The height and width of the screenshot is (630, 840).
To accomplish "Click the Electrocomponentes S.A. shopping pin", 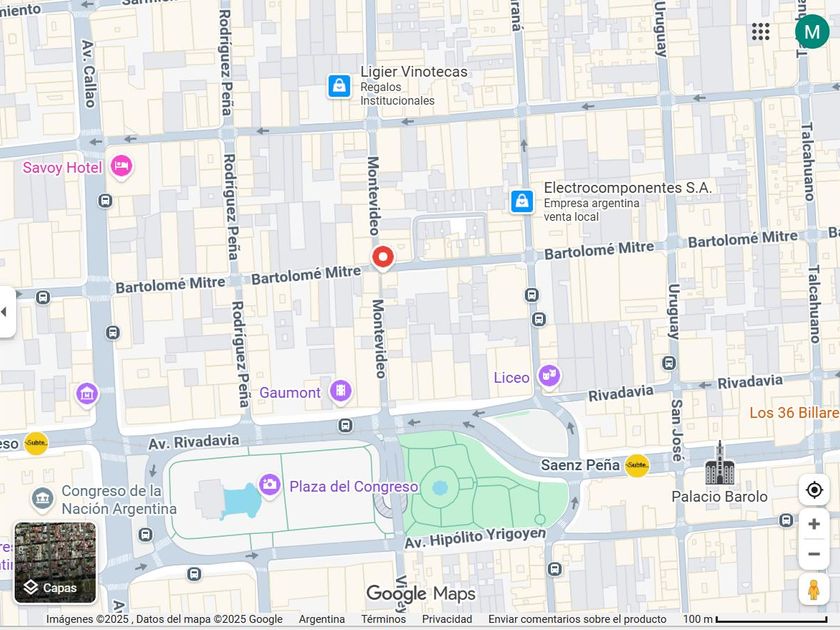I will (x=522, y=201).
